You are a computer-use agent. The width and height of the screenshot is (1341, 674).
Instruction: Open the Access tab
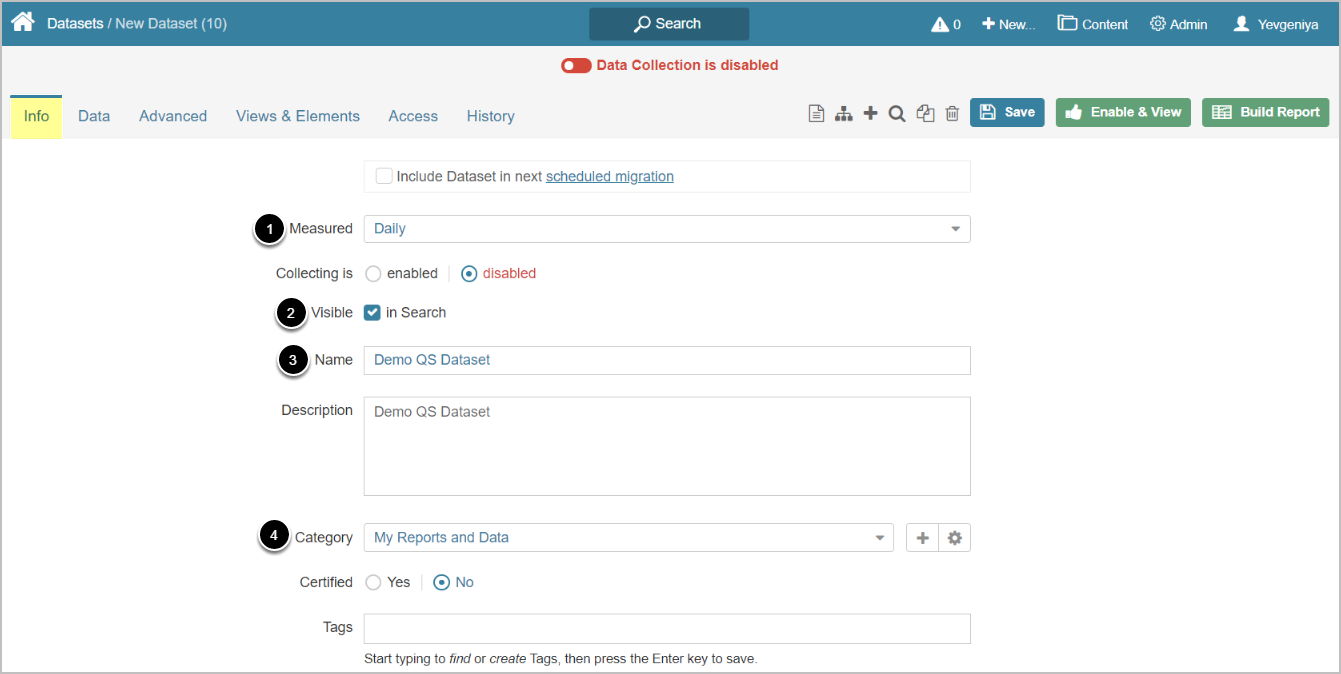[413, 117]
